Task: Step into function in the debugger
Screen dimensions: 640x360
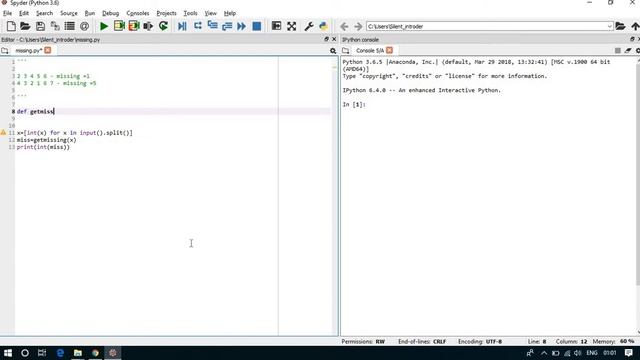Action: (212, 26)
